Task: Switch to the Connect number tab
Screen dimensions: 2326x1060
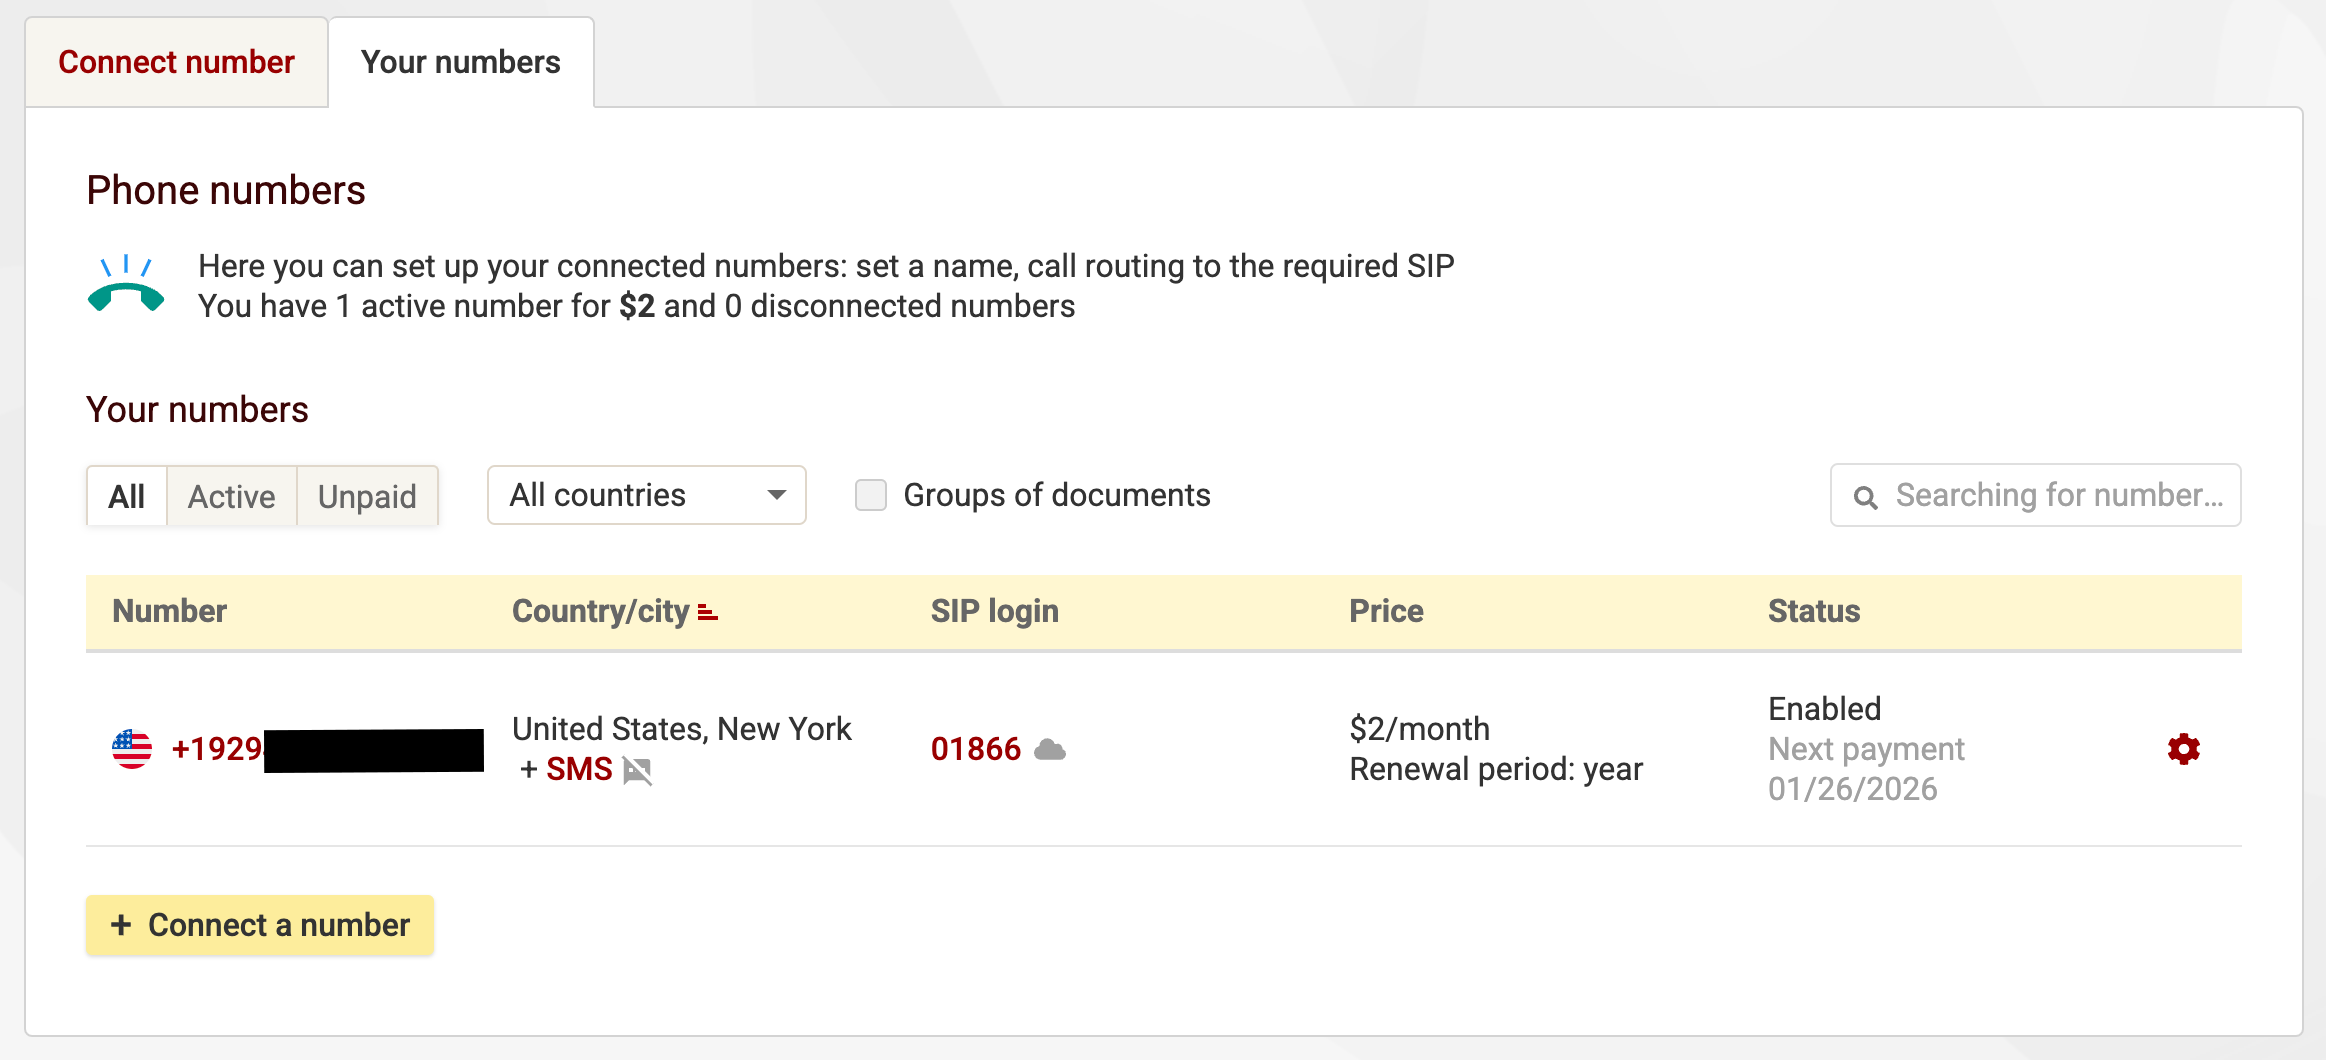Action: [177, 62]
